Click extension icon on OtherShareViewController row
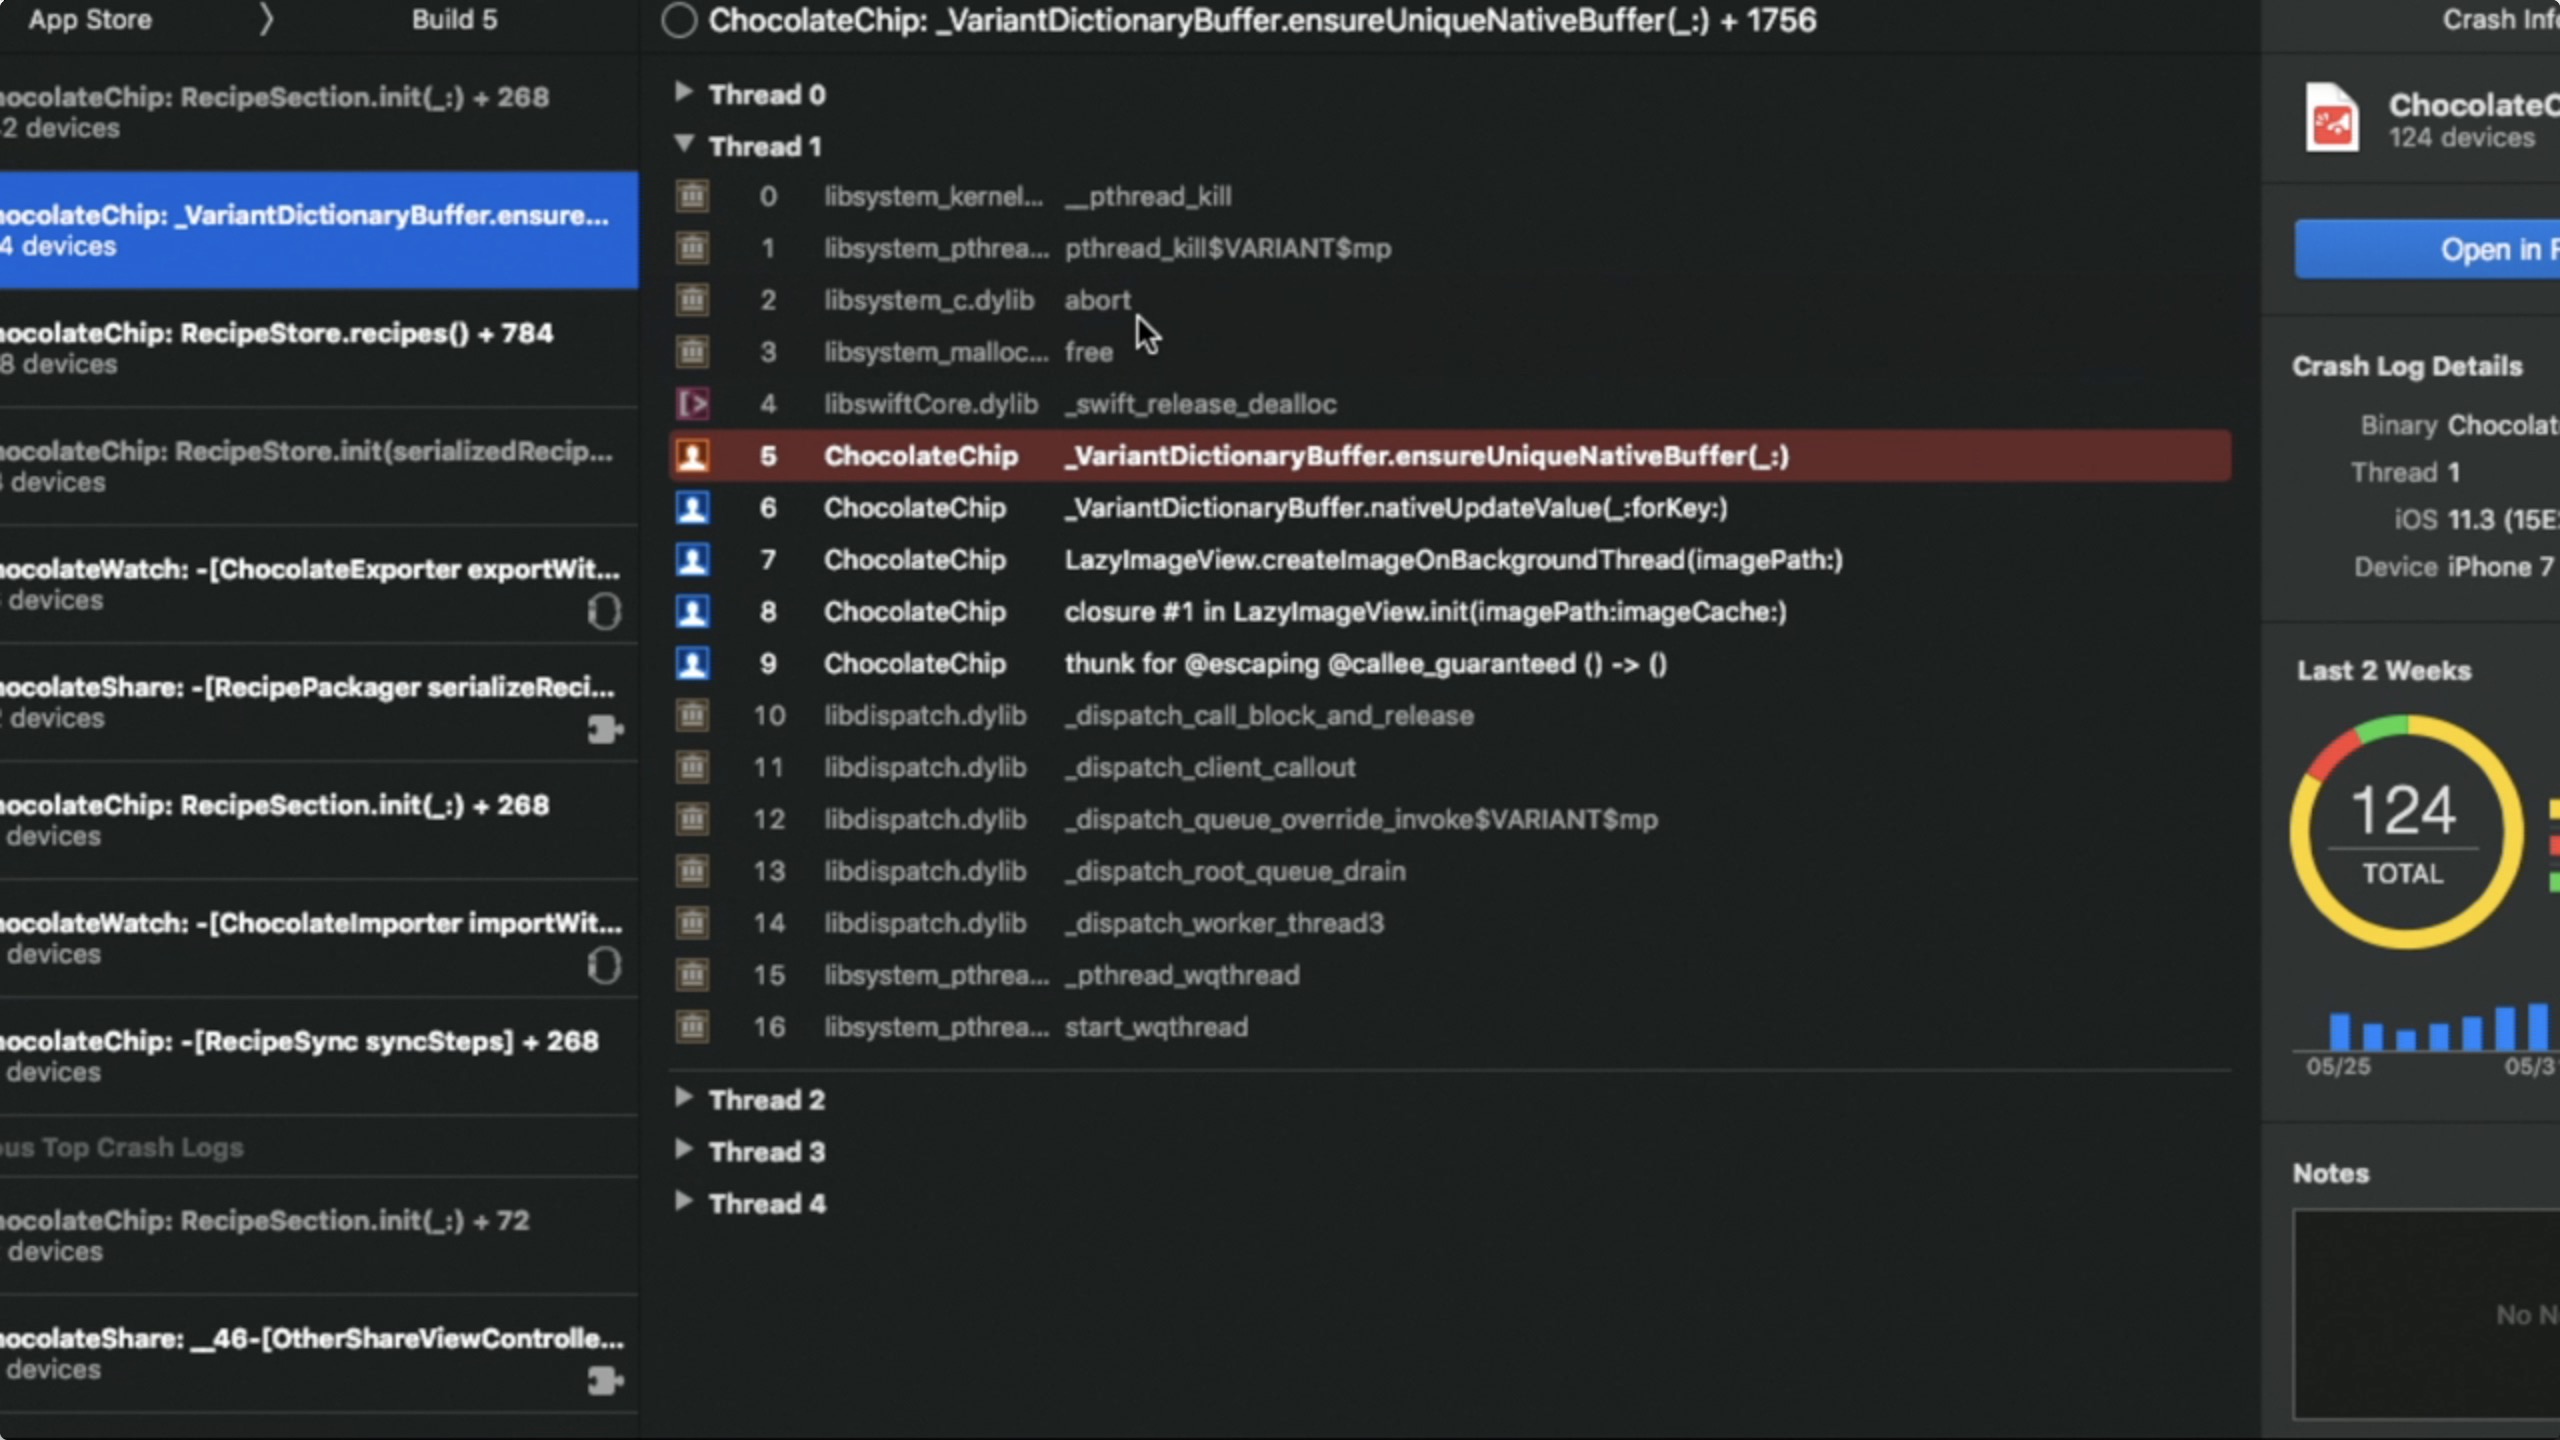2560x1440 pixels. coord(604,1381)
